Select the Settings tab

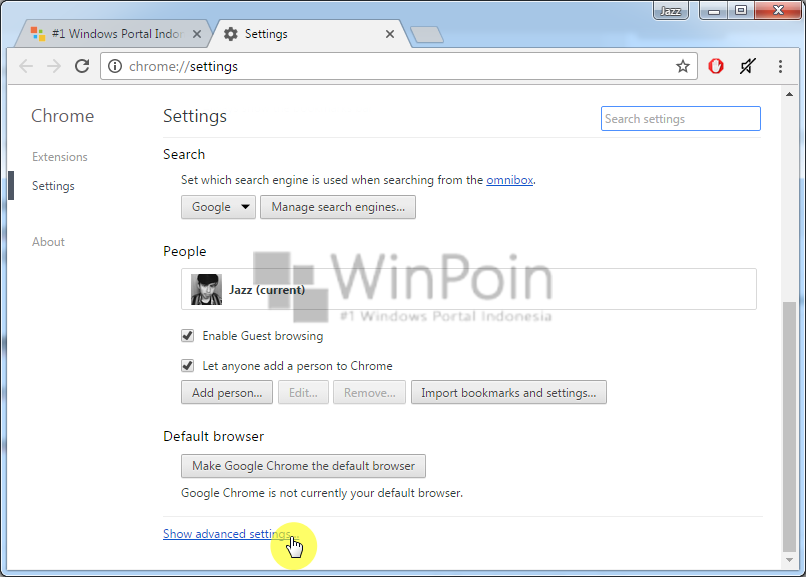(x=311, y=33)
